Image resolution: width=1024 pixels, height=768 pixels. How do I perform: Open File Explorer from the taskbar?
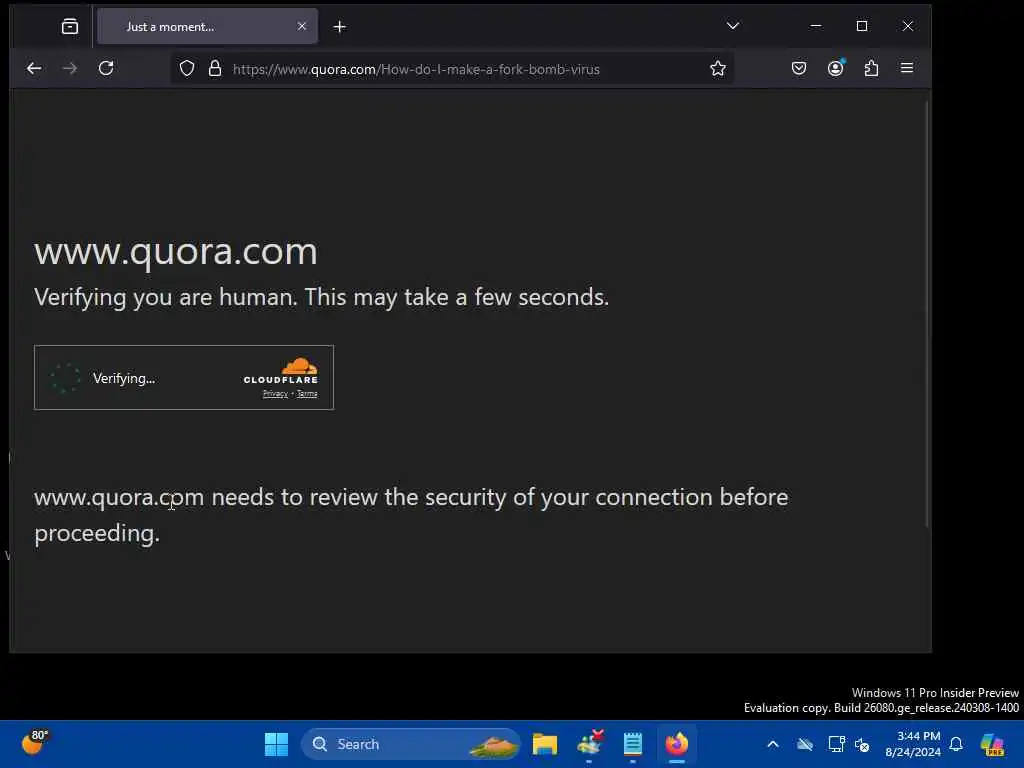[x=545, y=744]
